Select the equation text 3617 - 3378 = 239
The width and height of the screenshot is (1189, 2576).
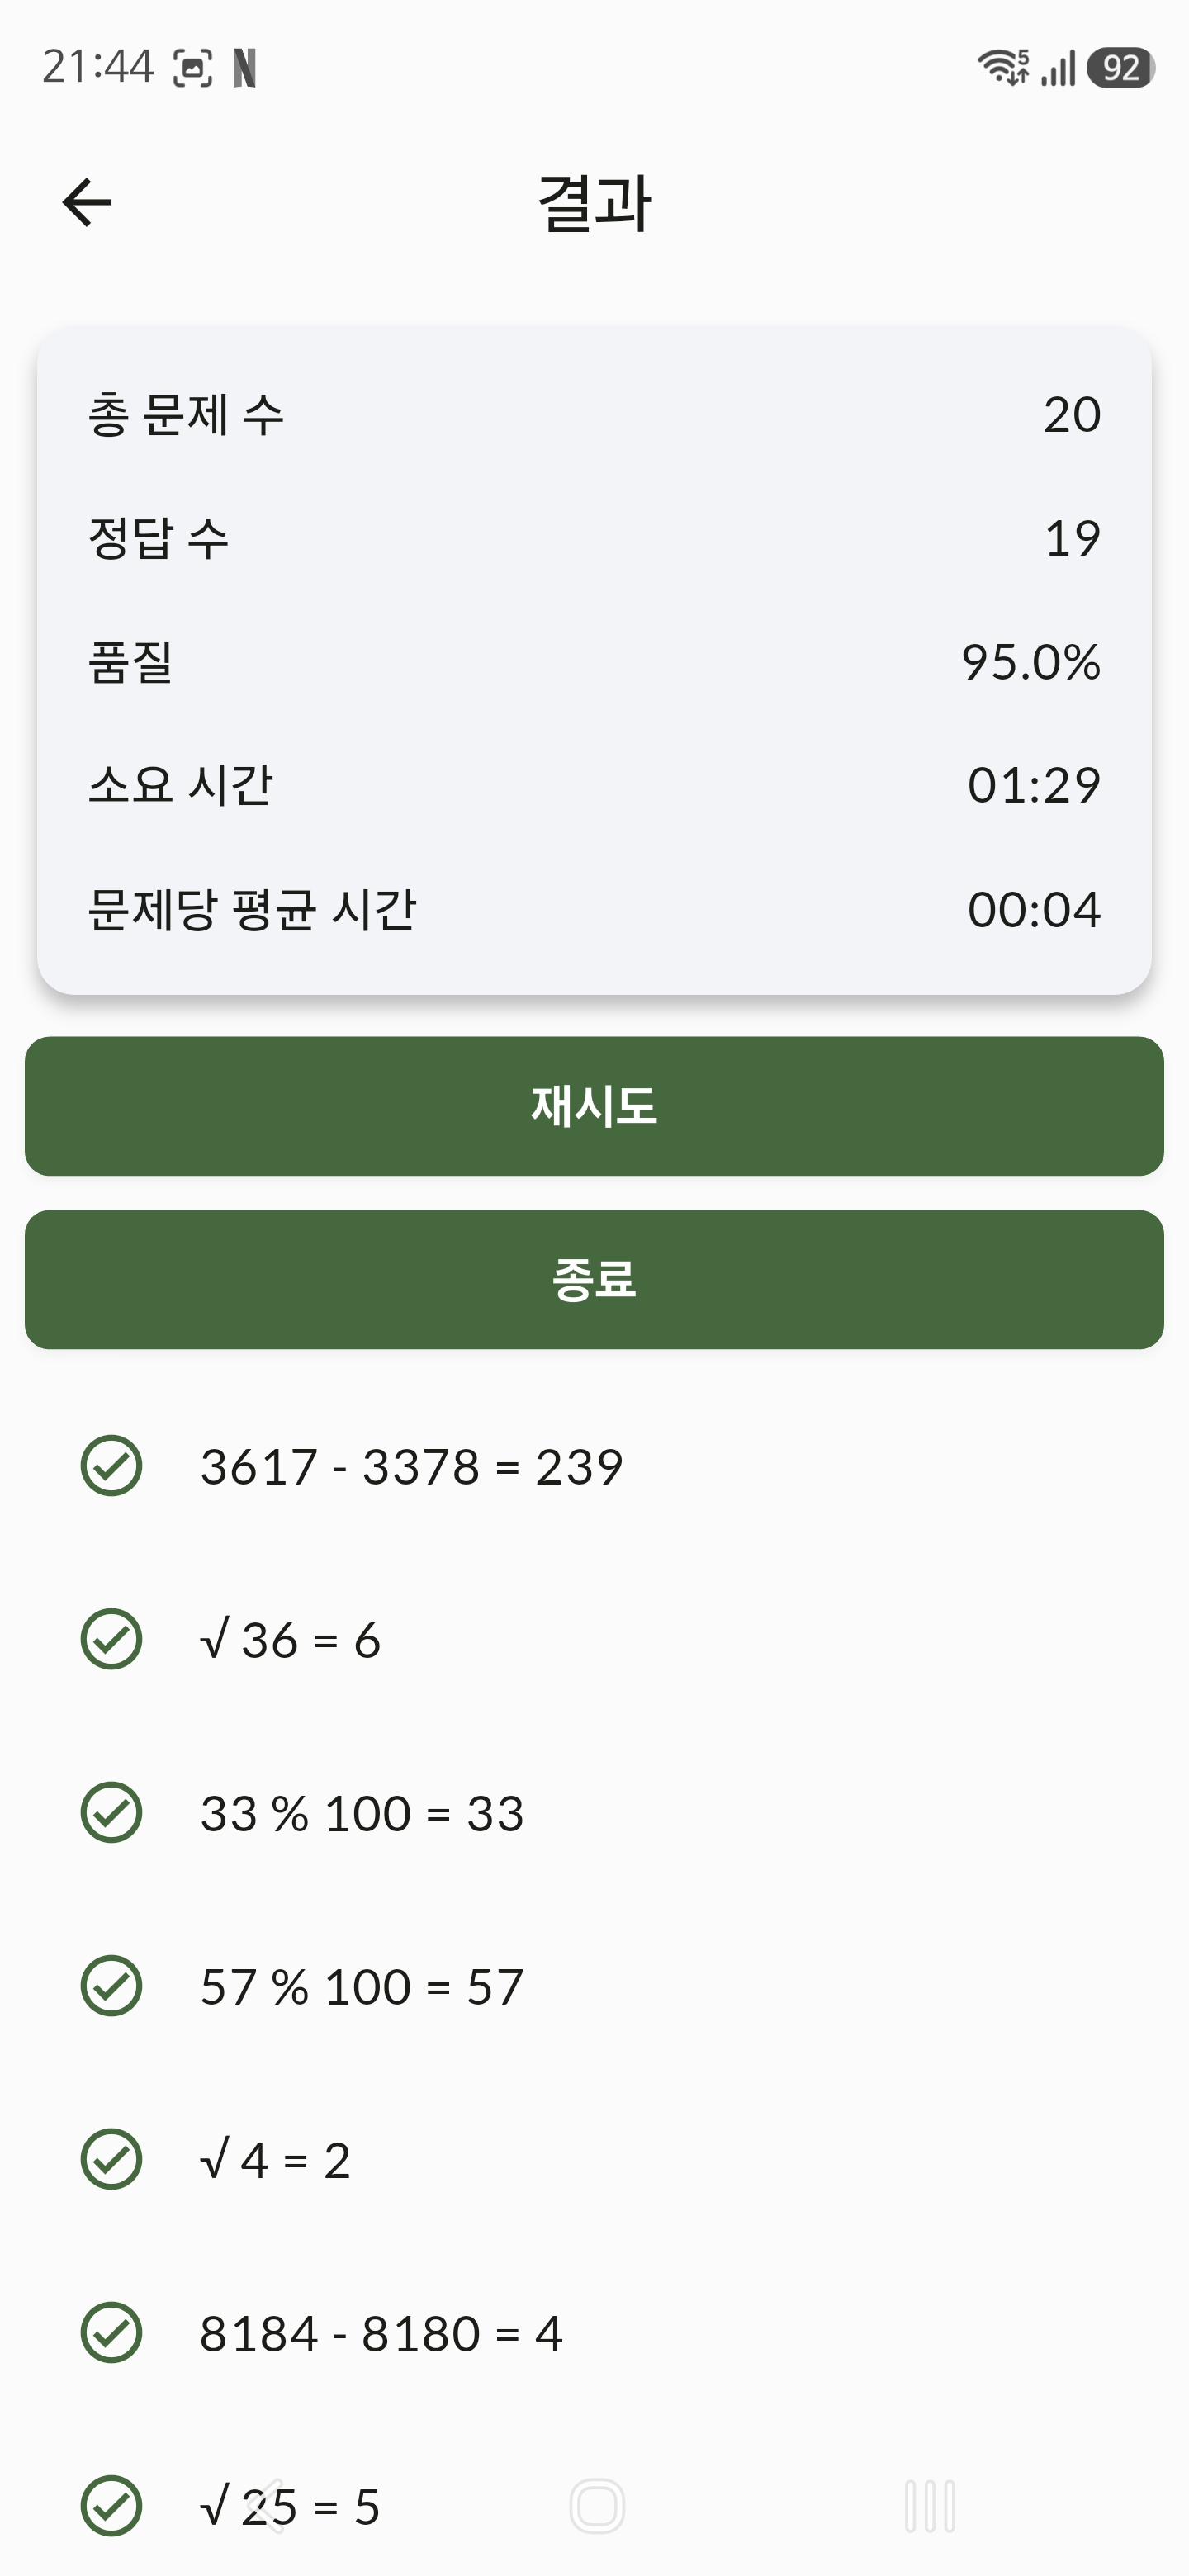[412, 1467]
